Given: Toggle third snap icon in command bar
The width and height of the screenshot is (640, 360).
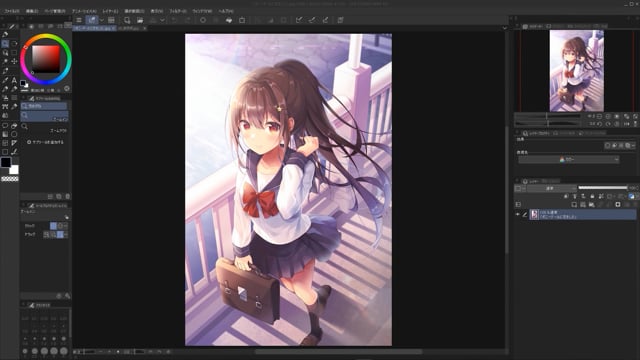Looking at the screenshot, I should pos(325,20).
